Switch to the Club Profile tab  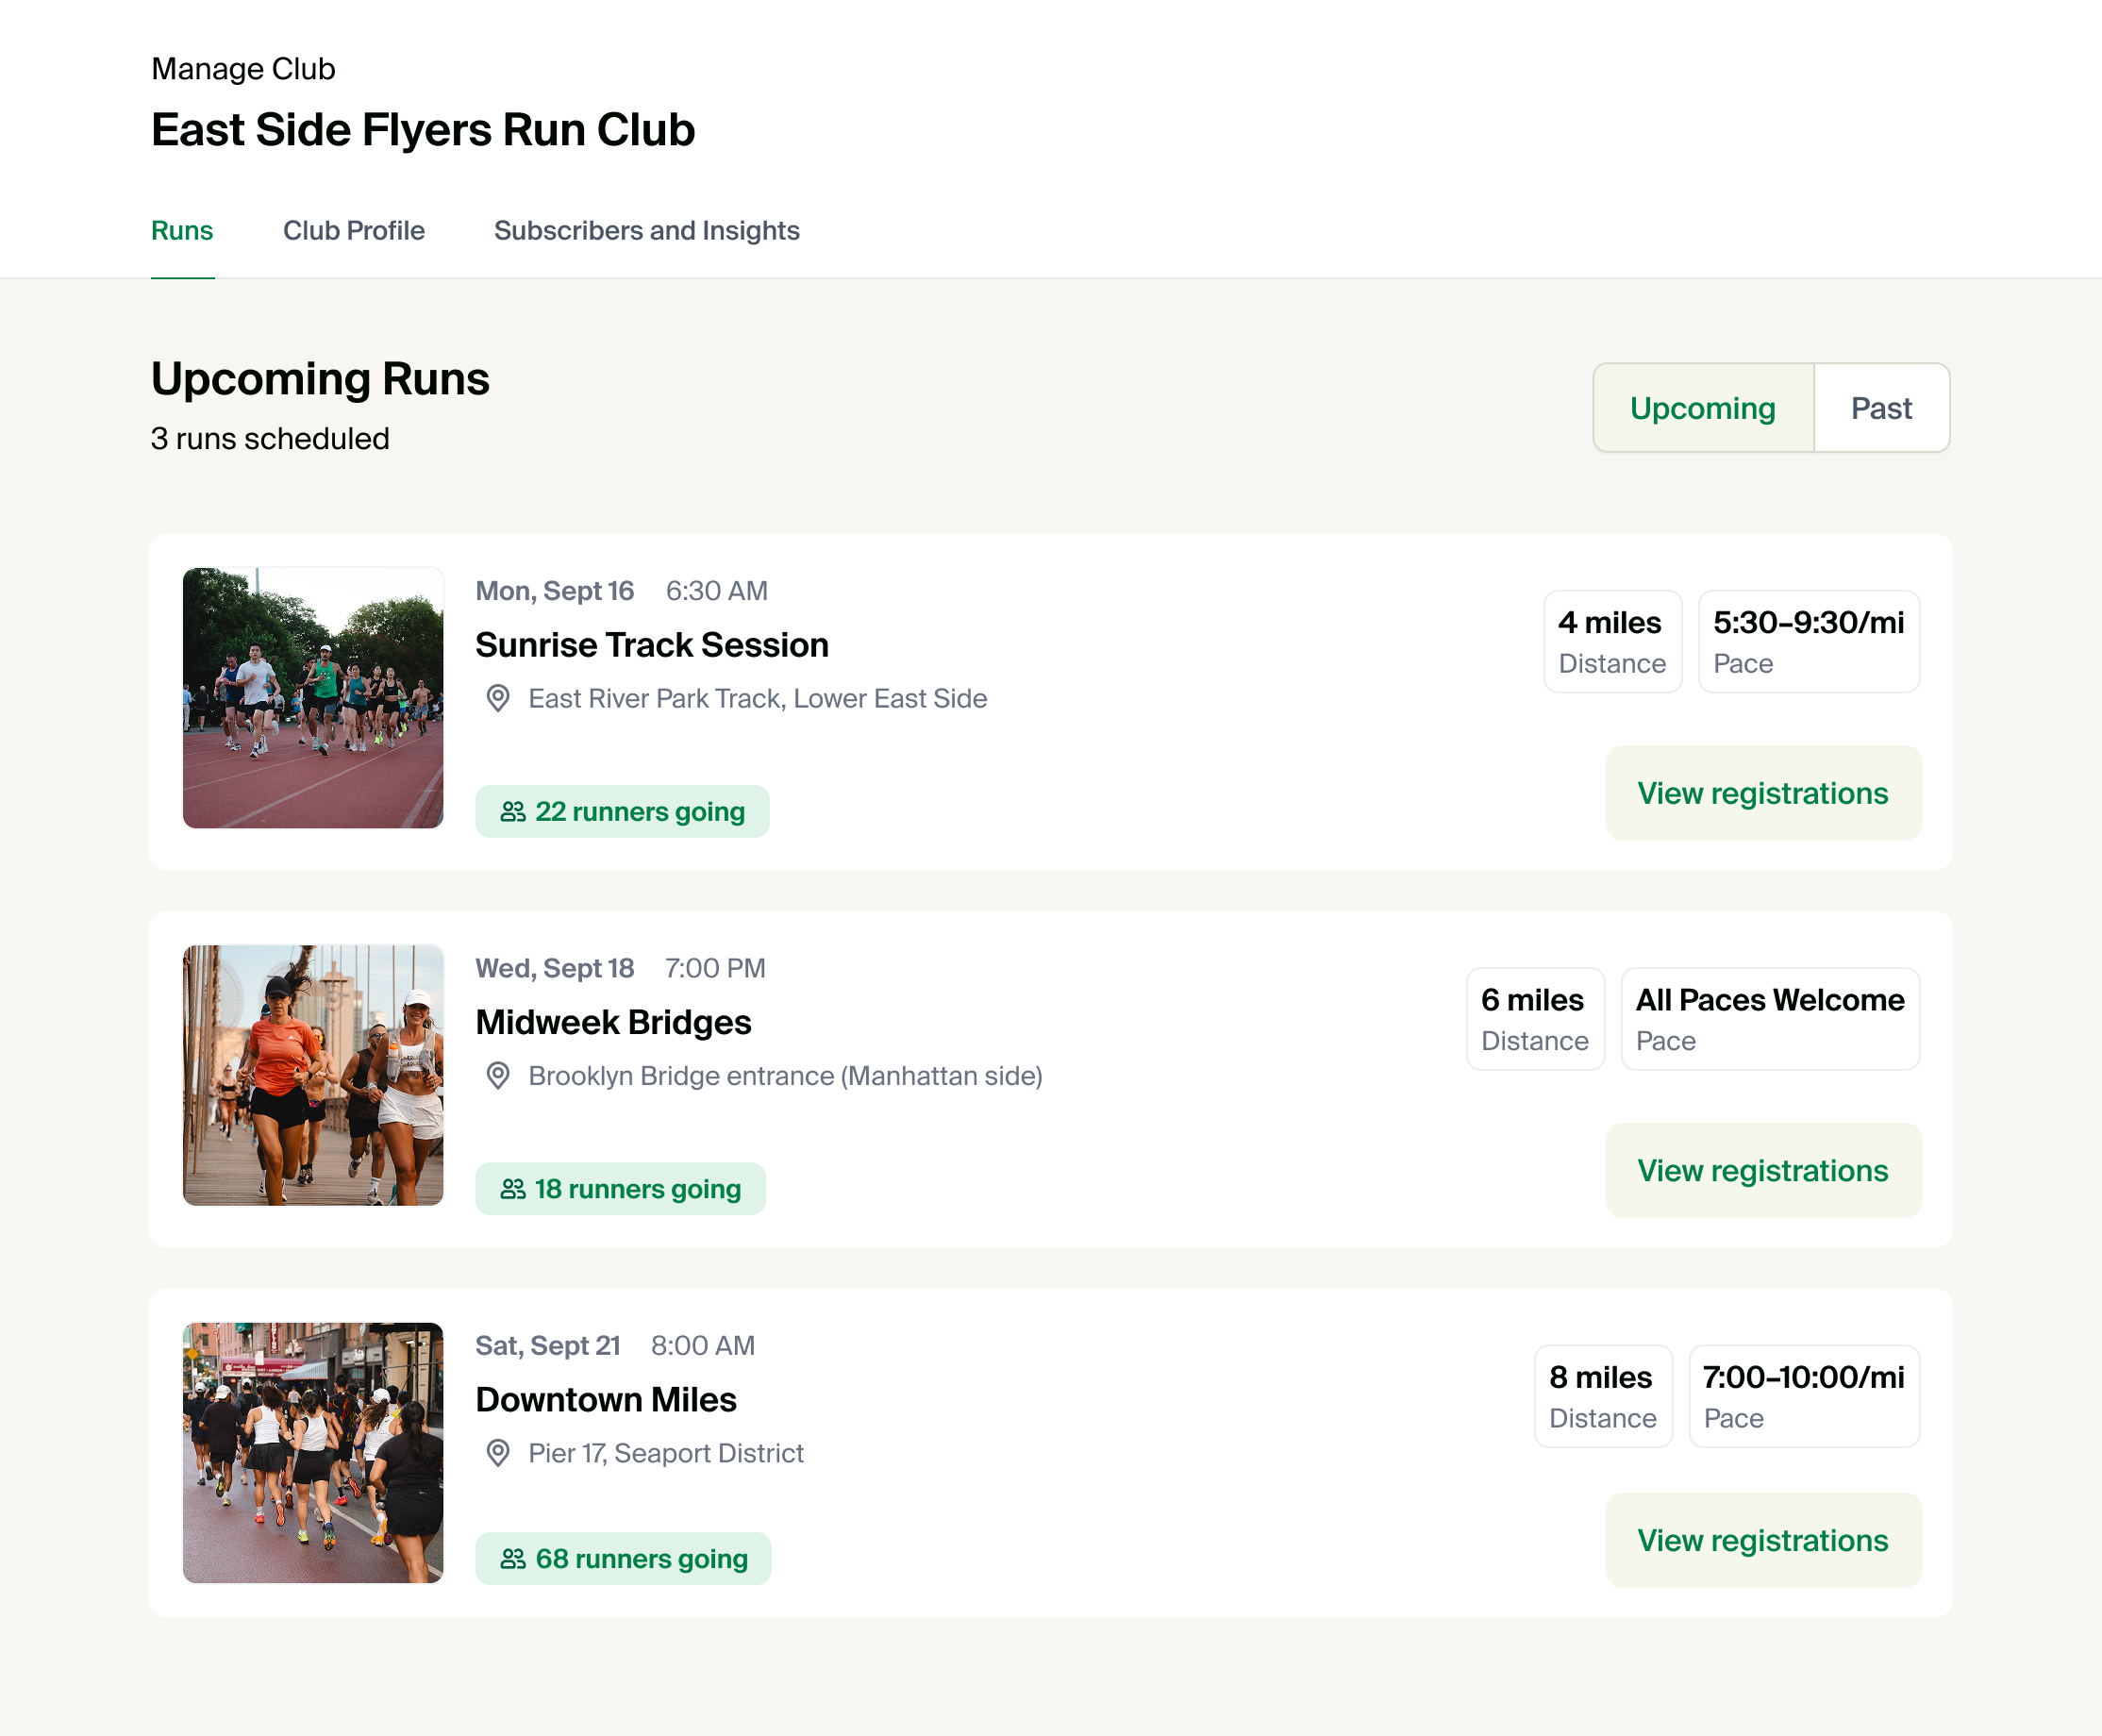[354, 230]
